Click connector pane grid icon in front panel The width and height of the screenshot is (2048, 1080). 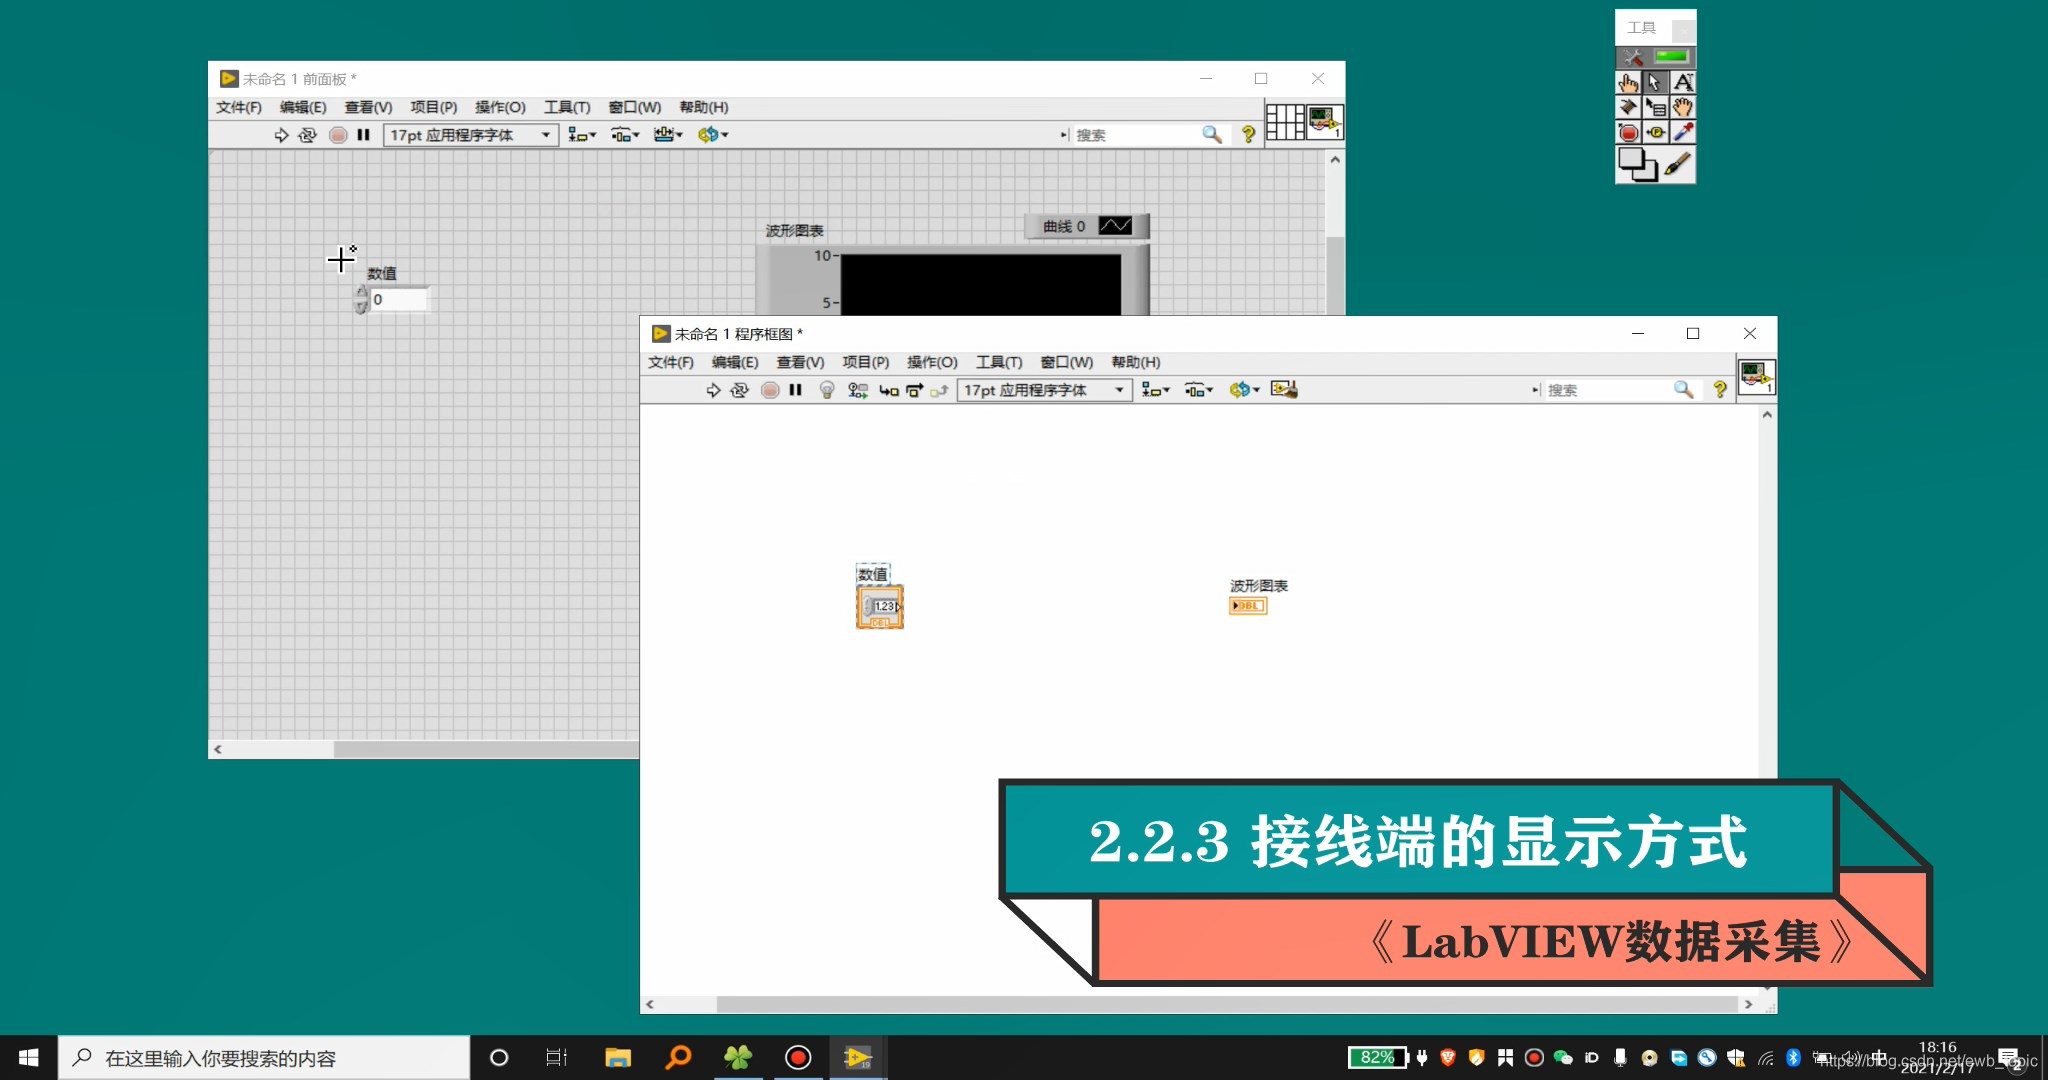1285,122
